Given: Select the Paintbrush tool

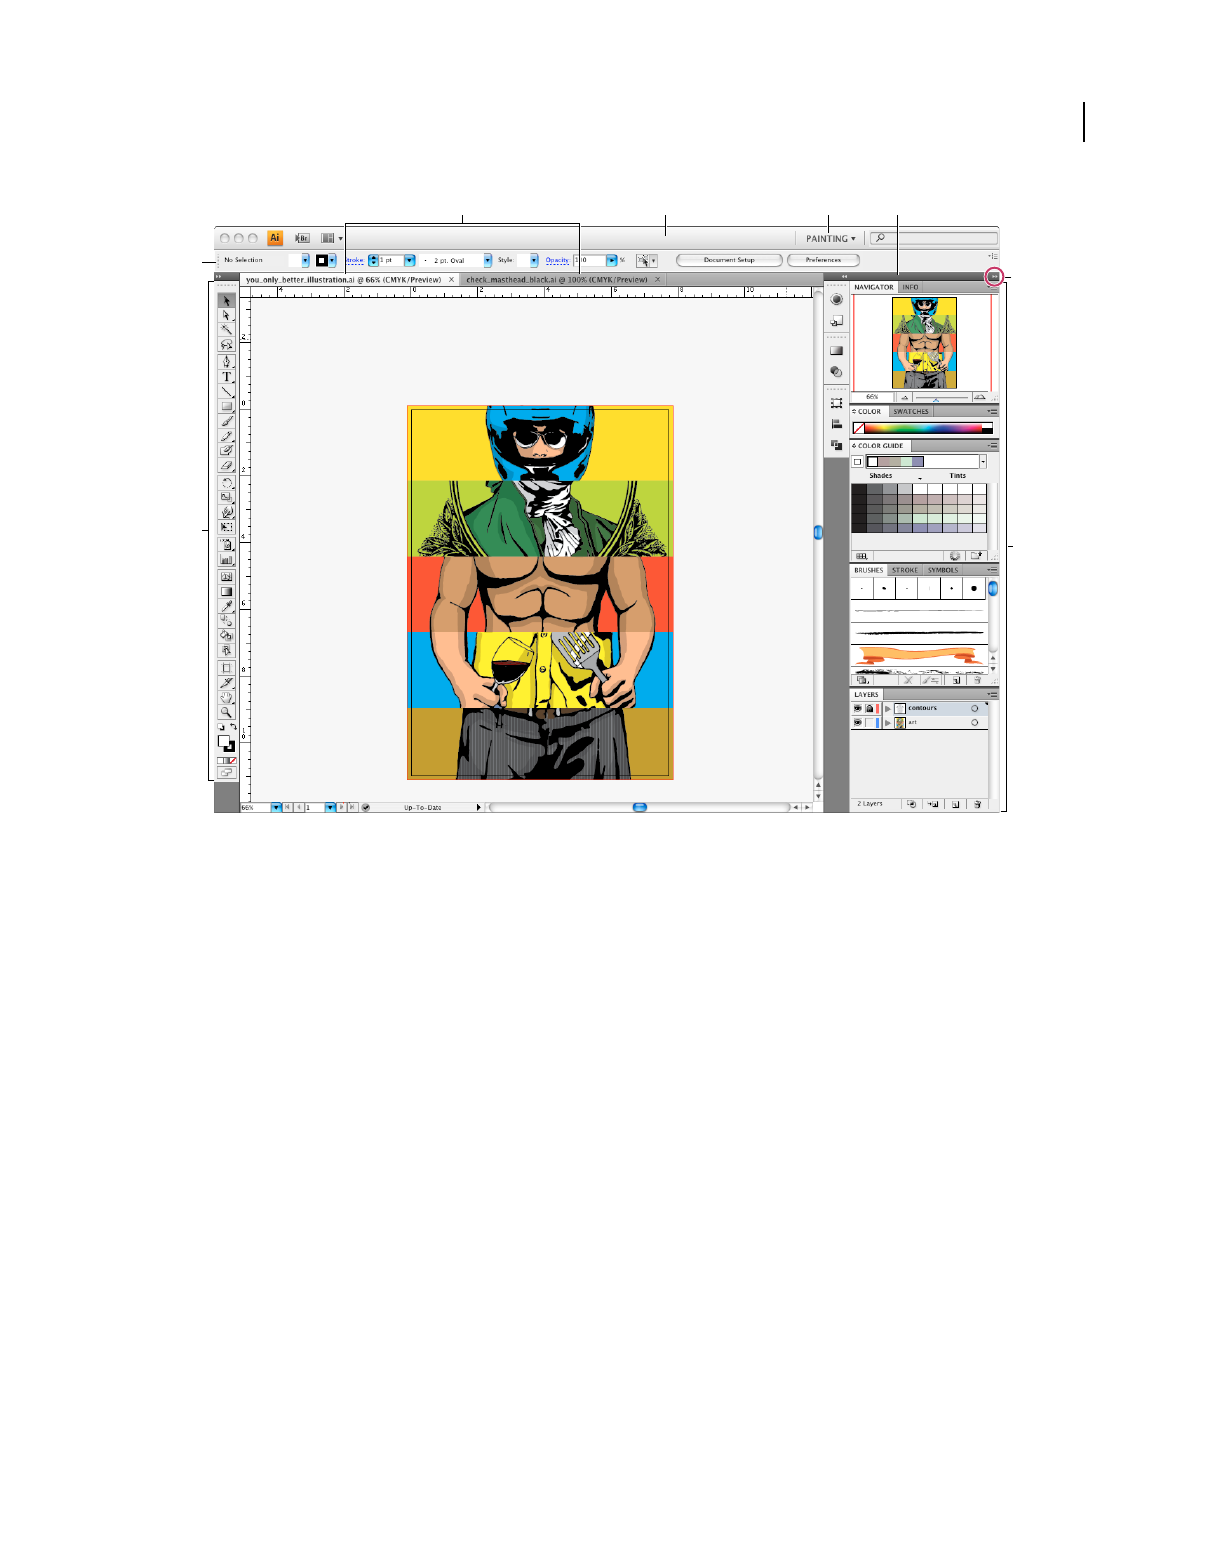Looking at the screenshot, I should coord(226,420).
